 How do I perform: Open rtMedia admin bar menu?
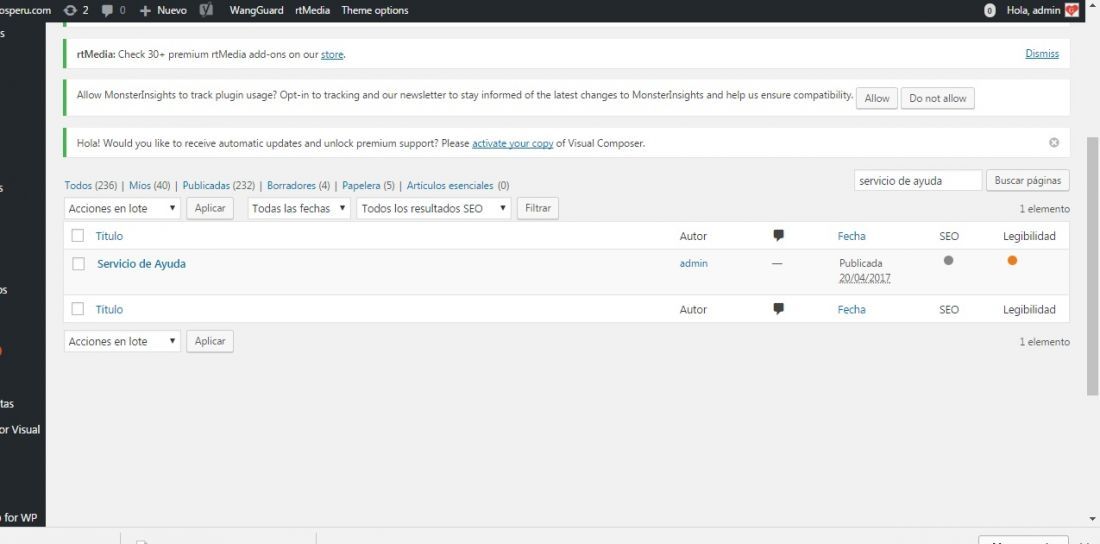click(312, 11)
